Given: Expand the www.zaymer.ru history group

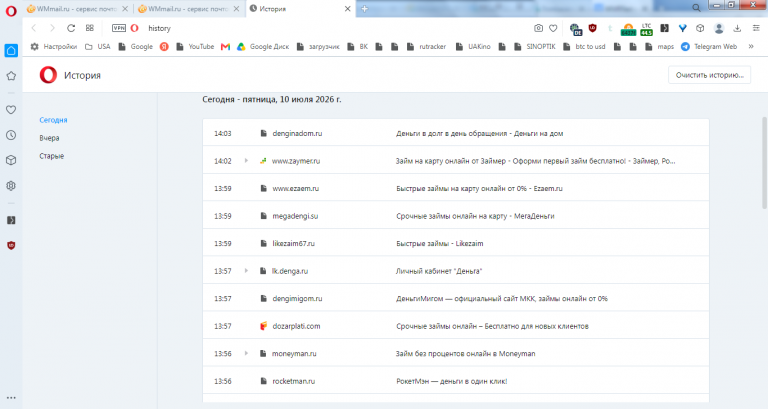Looking at the screenshot, I should pyautogui.click(x=246, y=161).
